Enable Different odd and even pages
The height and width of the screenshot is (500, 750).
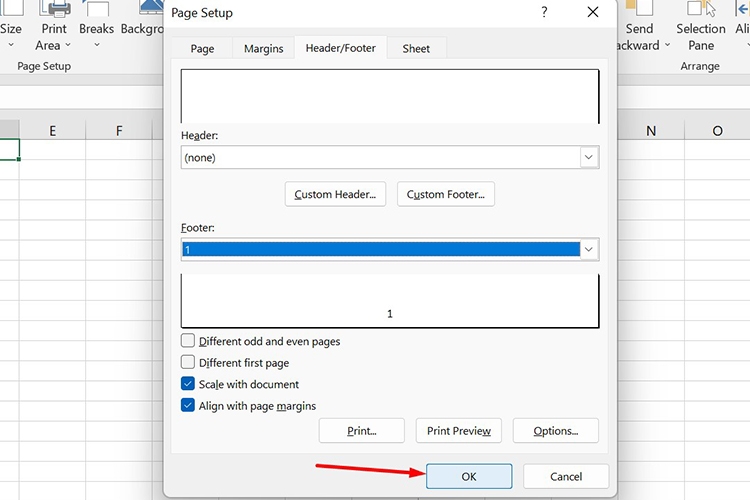coord(188,341)
